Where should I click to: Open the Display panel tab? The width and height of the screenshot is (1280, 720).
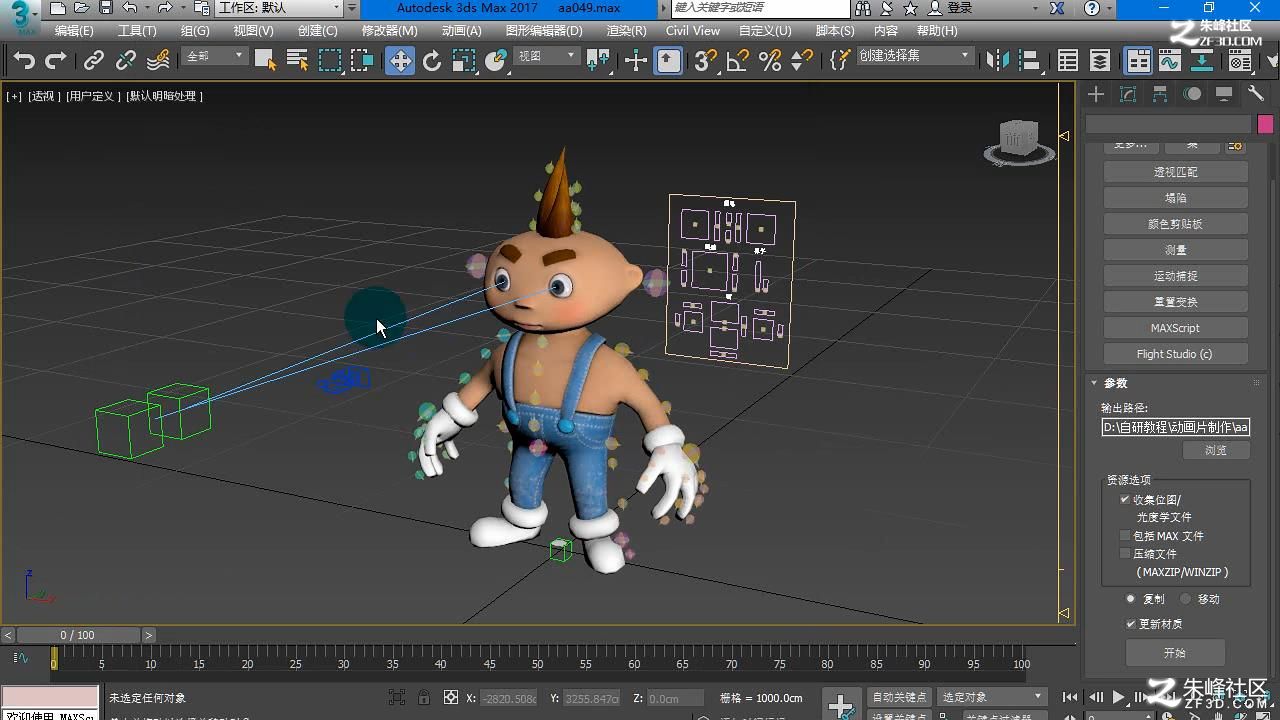click(1224, 94)
